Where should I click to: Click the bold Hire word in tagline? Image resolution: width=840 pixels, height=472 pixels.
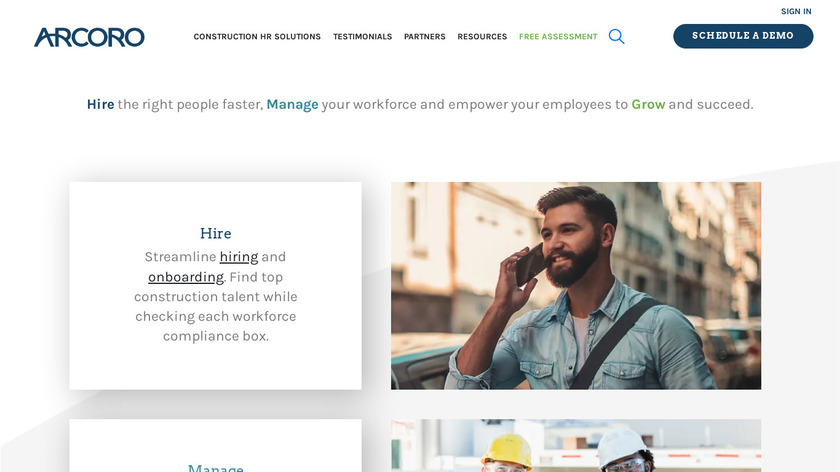101,104
